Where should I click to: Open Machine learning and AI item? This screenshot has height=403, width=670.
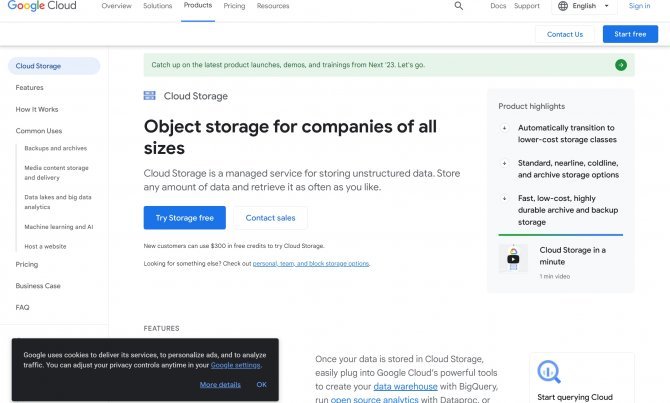coord(59,227)
